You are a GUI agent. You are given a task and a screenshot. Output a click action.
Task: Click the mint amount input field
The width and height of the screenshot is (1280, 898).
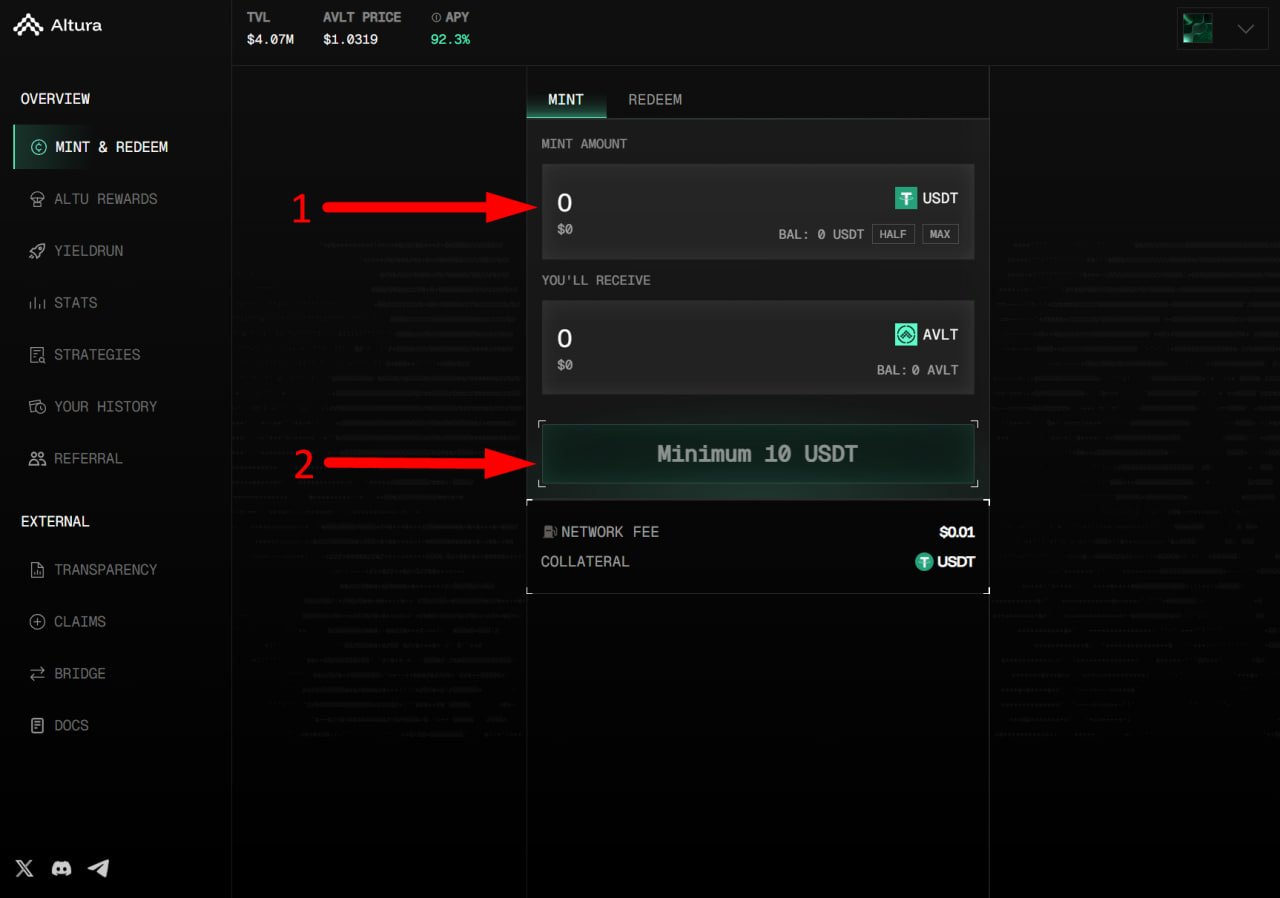700,204
